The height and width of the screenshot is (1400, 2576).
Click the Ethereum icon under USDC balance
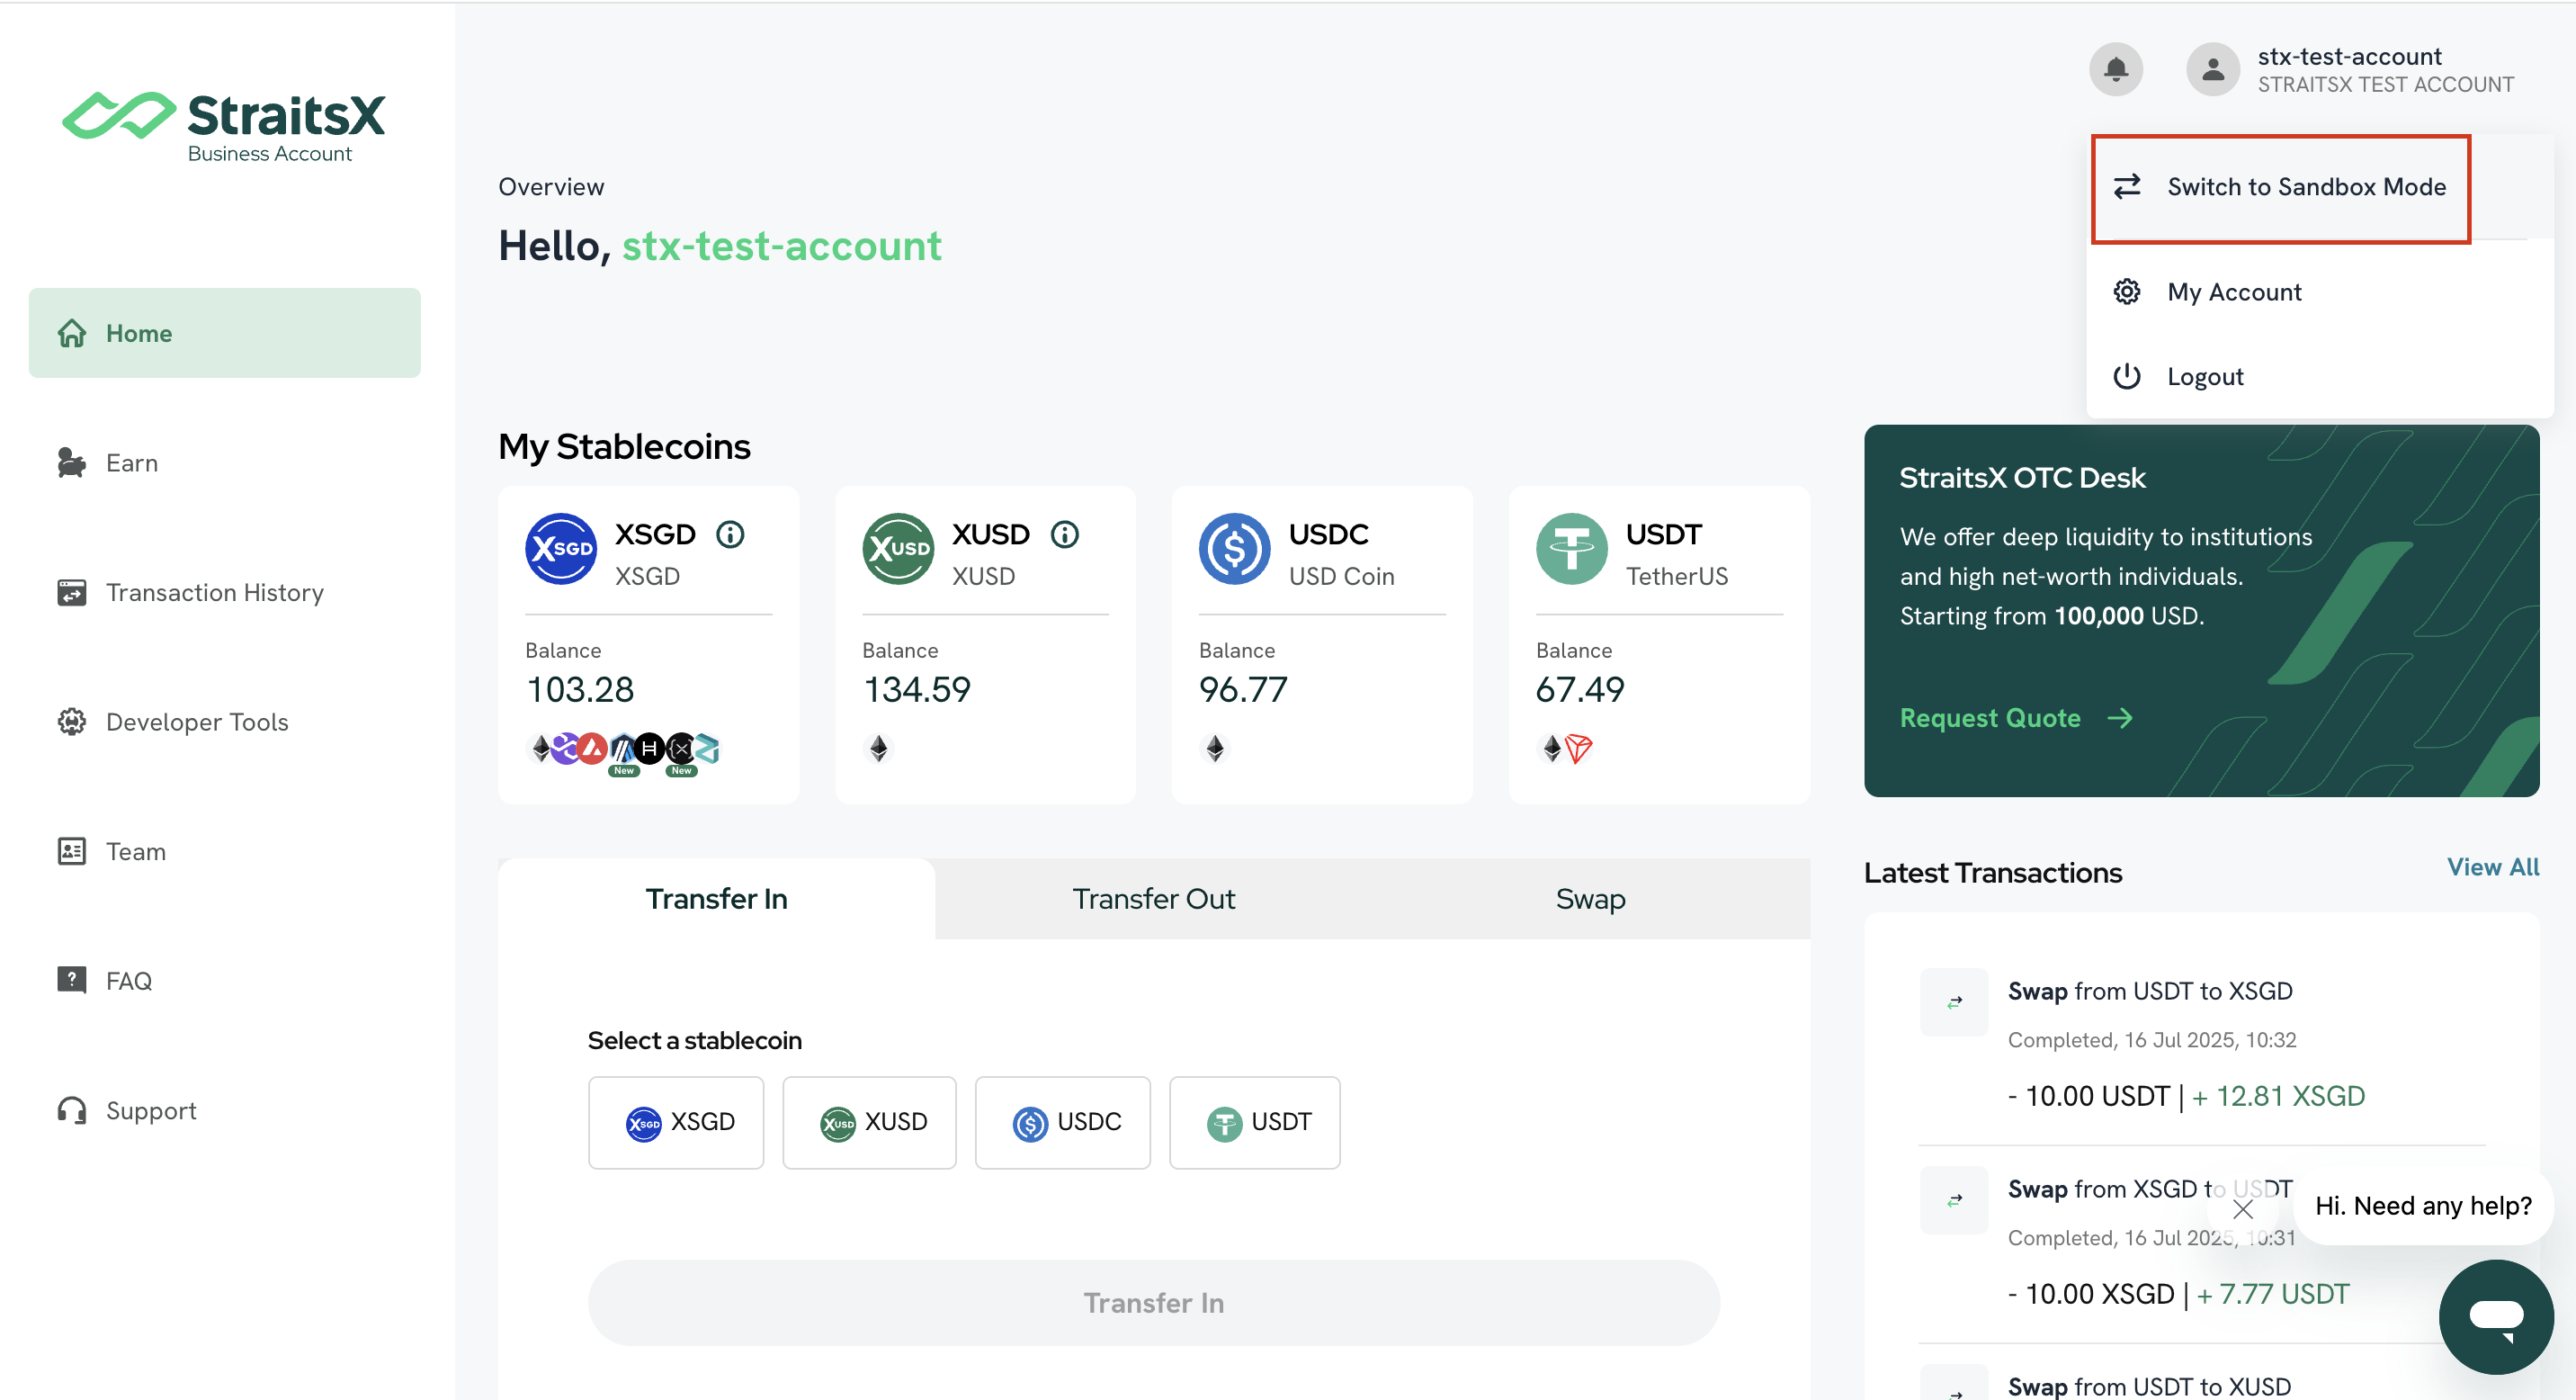pos(1215,748)
